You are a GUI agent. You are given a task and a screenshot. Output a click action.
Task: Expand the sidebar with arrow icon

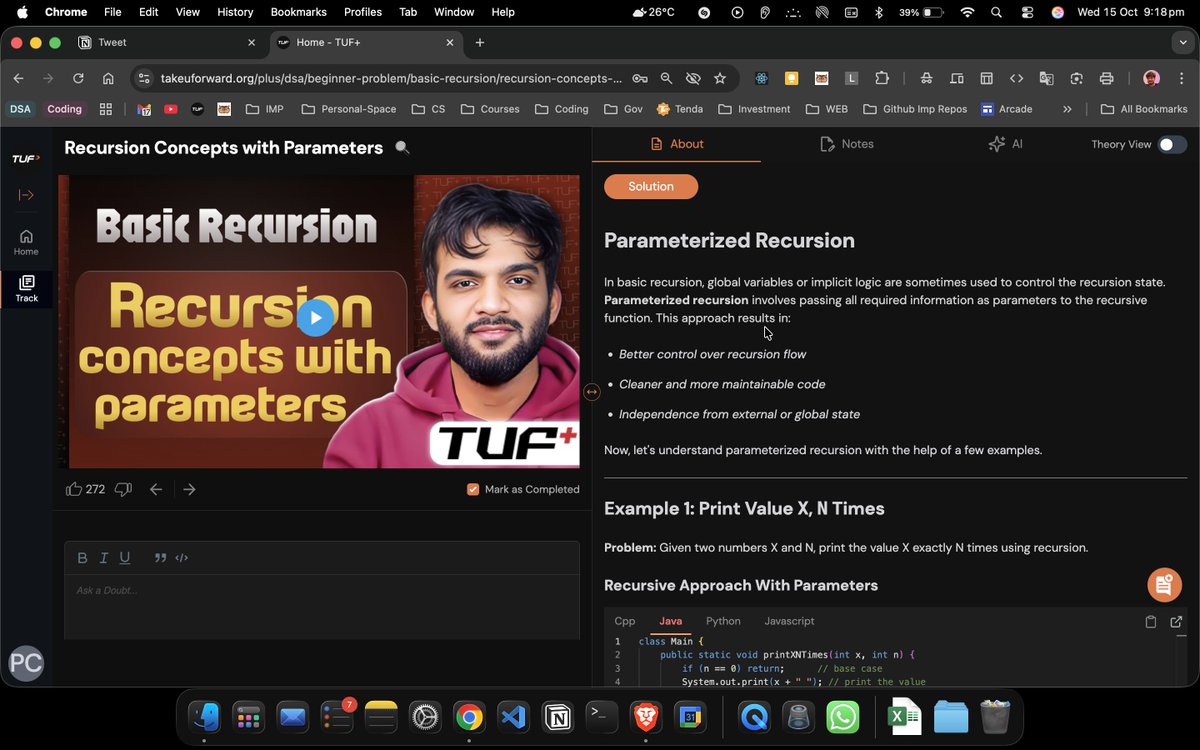pos(26,195)
